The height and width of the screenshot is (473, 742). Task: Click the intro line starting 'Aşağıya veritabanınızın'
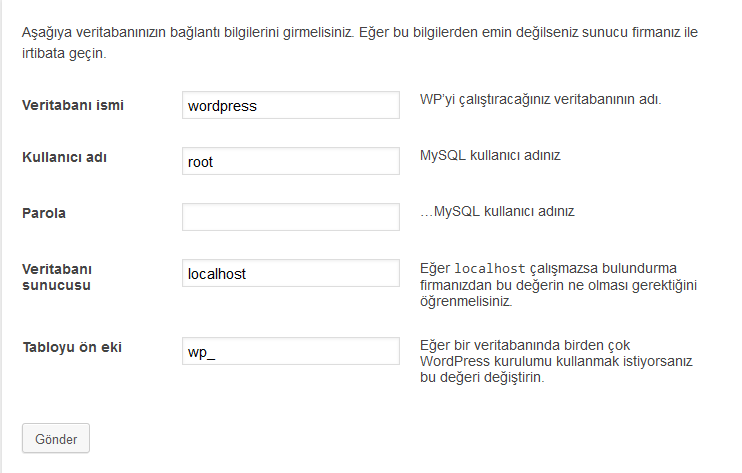tap(360, 33)
